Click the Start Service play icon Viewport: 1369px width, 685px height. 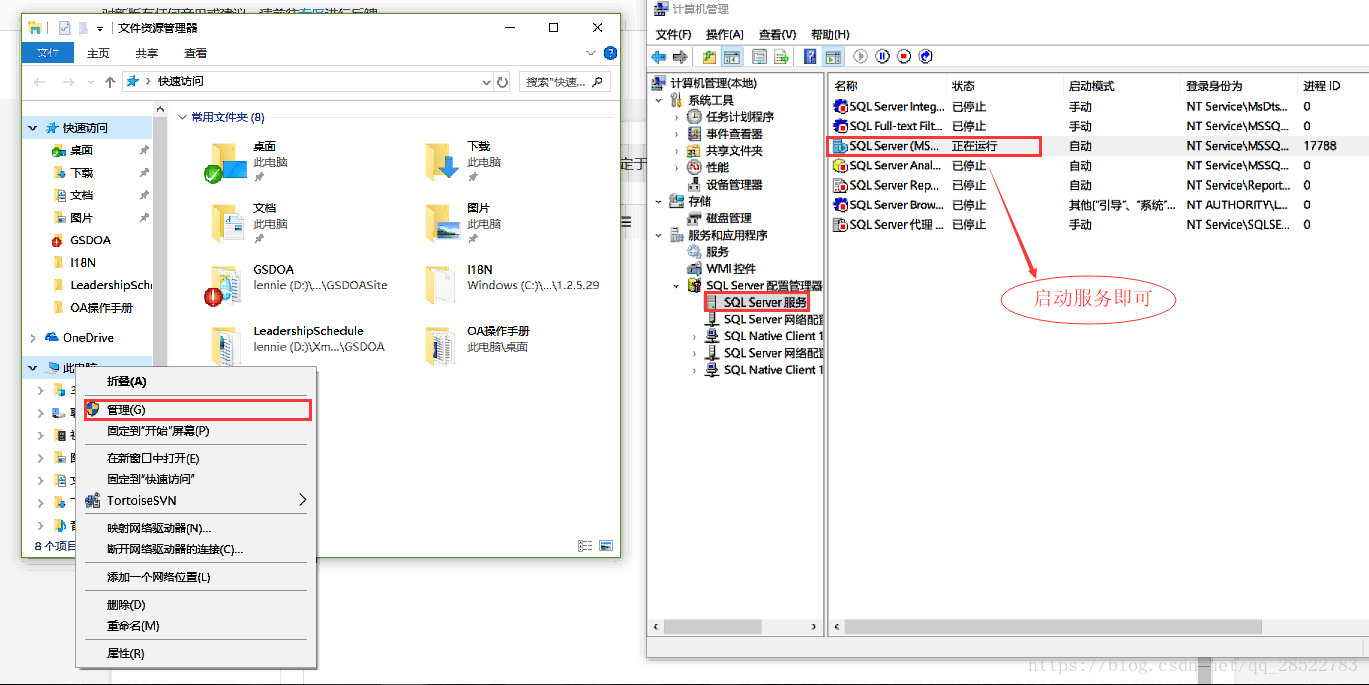click(860, 57)
